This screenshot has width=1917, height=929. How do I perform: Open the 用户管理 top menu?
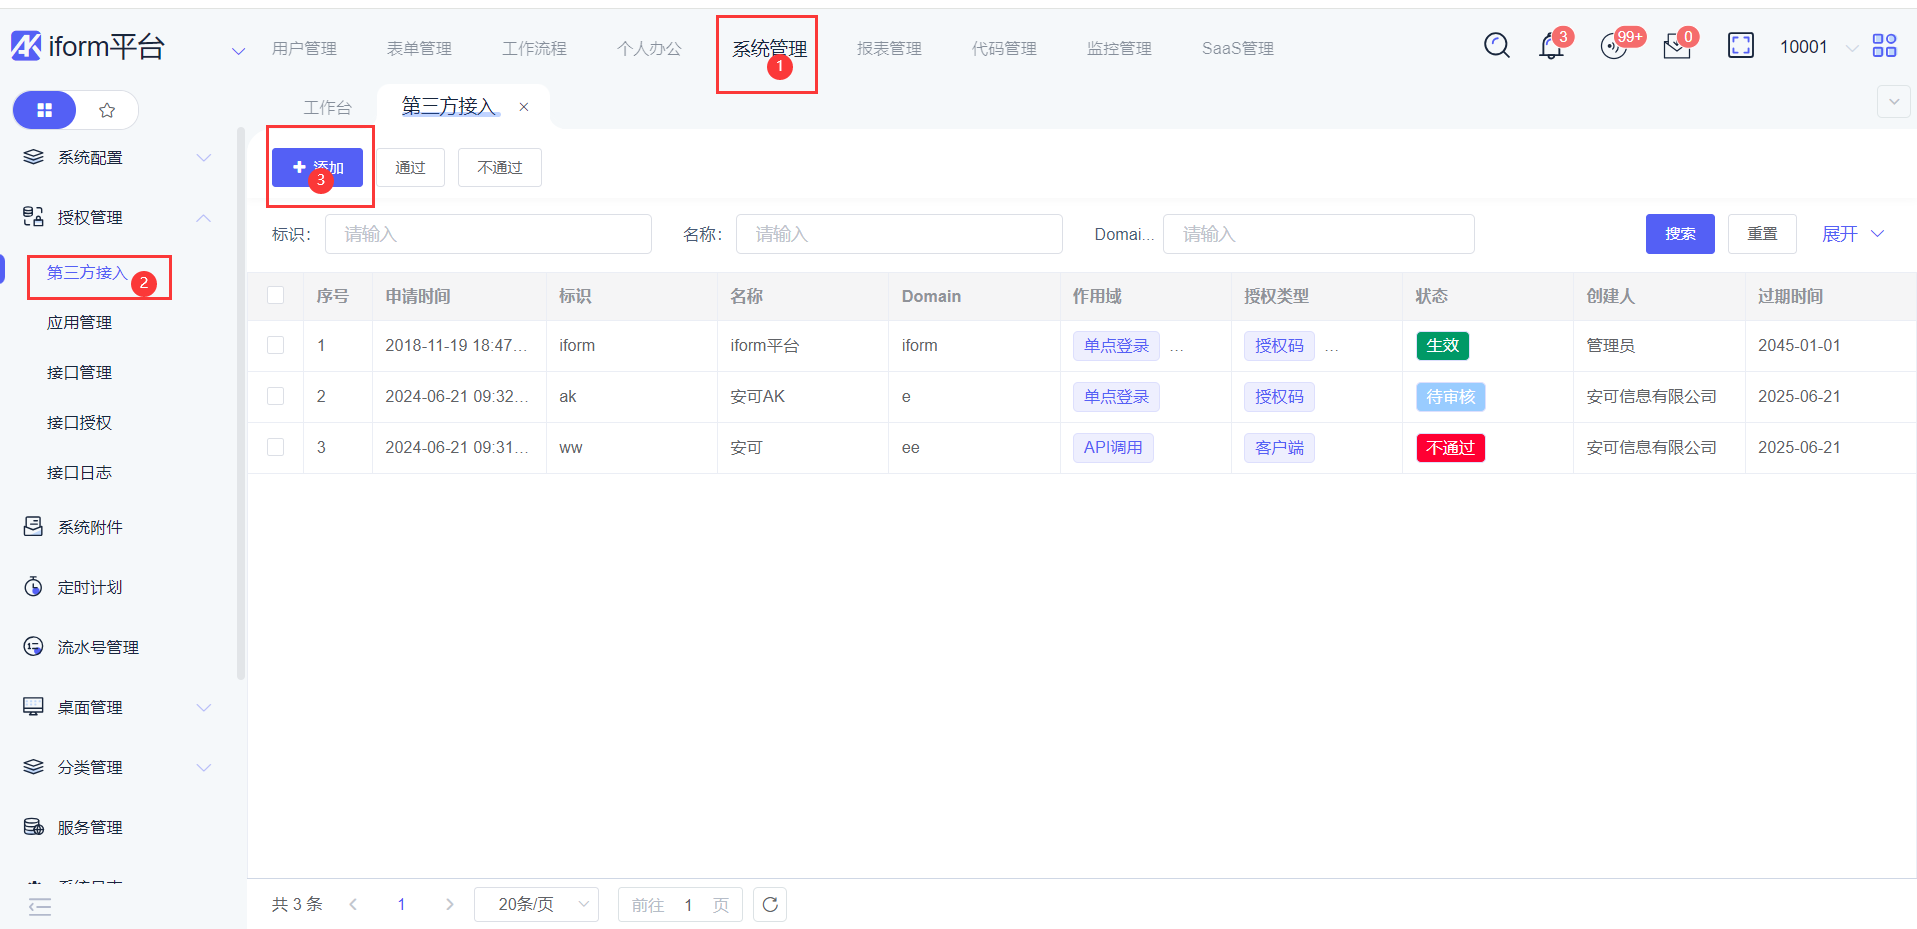pyautogui.click(x=304, y=48)
